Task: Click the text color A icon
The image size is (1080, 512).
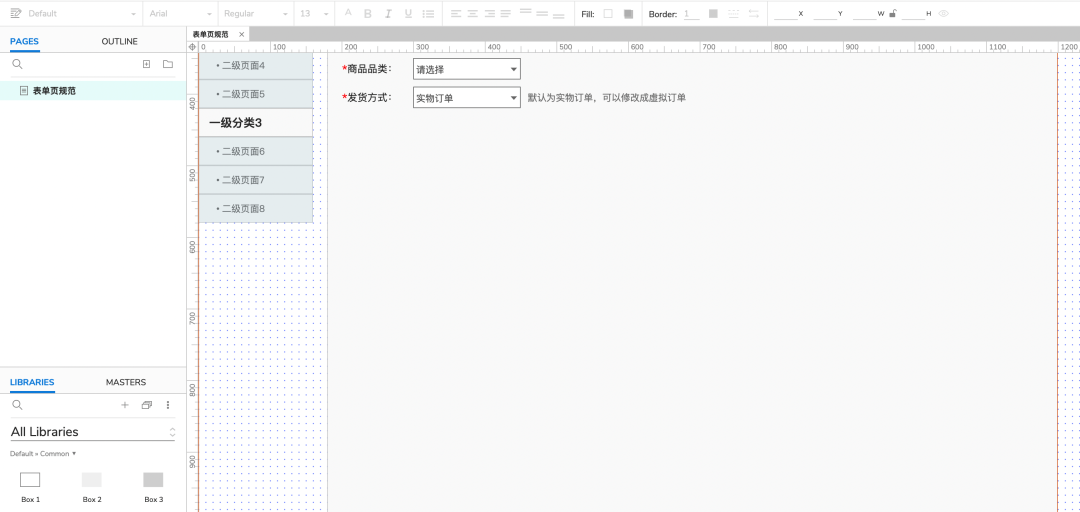Action: [x=348, y=13]
